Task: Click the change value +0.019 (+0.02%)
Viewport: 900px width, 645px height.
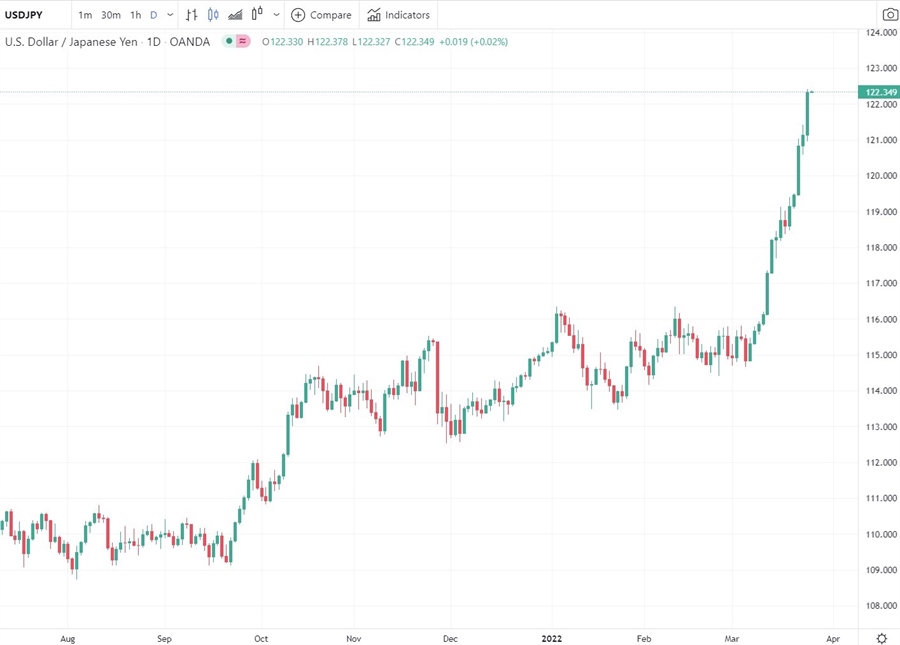Action: [x=474, y=42]
